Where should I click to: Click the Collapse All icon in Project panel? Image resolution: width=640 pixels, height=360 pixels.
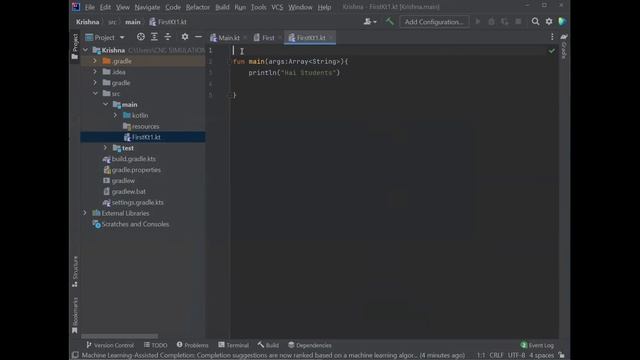(x=168, y=37)
